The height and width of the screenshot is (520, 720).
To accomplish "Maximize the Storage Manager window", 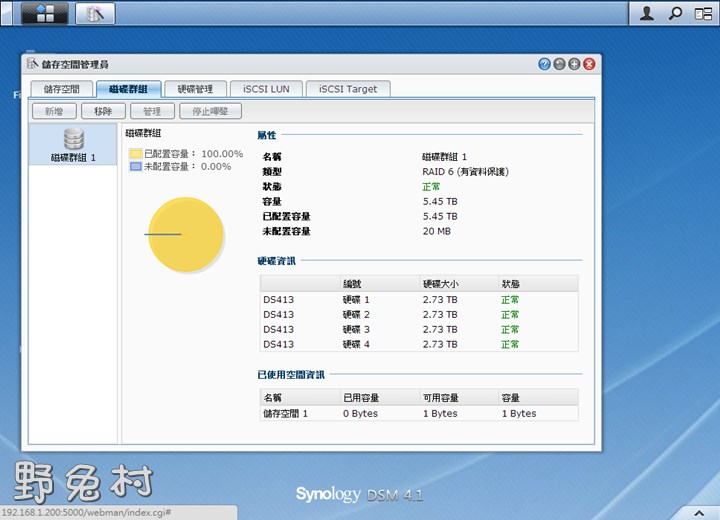I will (x=574, y=64).
